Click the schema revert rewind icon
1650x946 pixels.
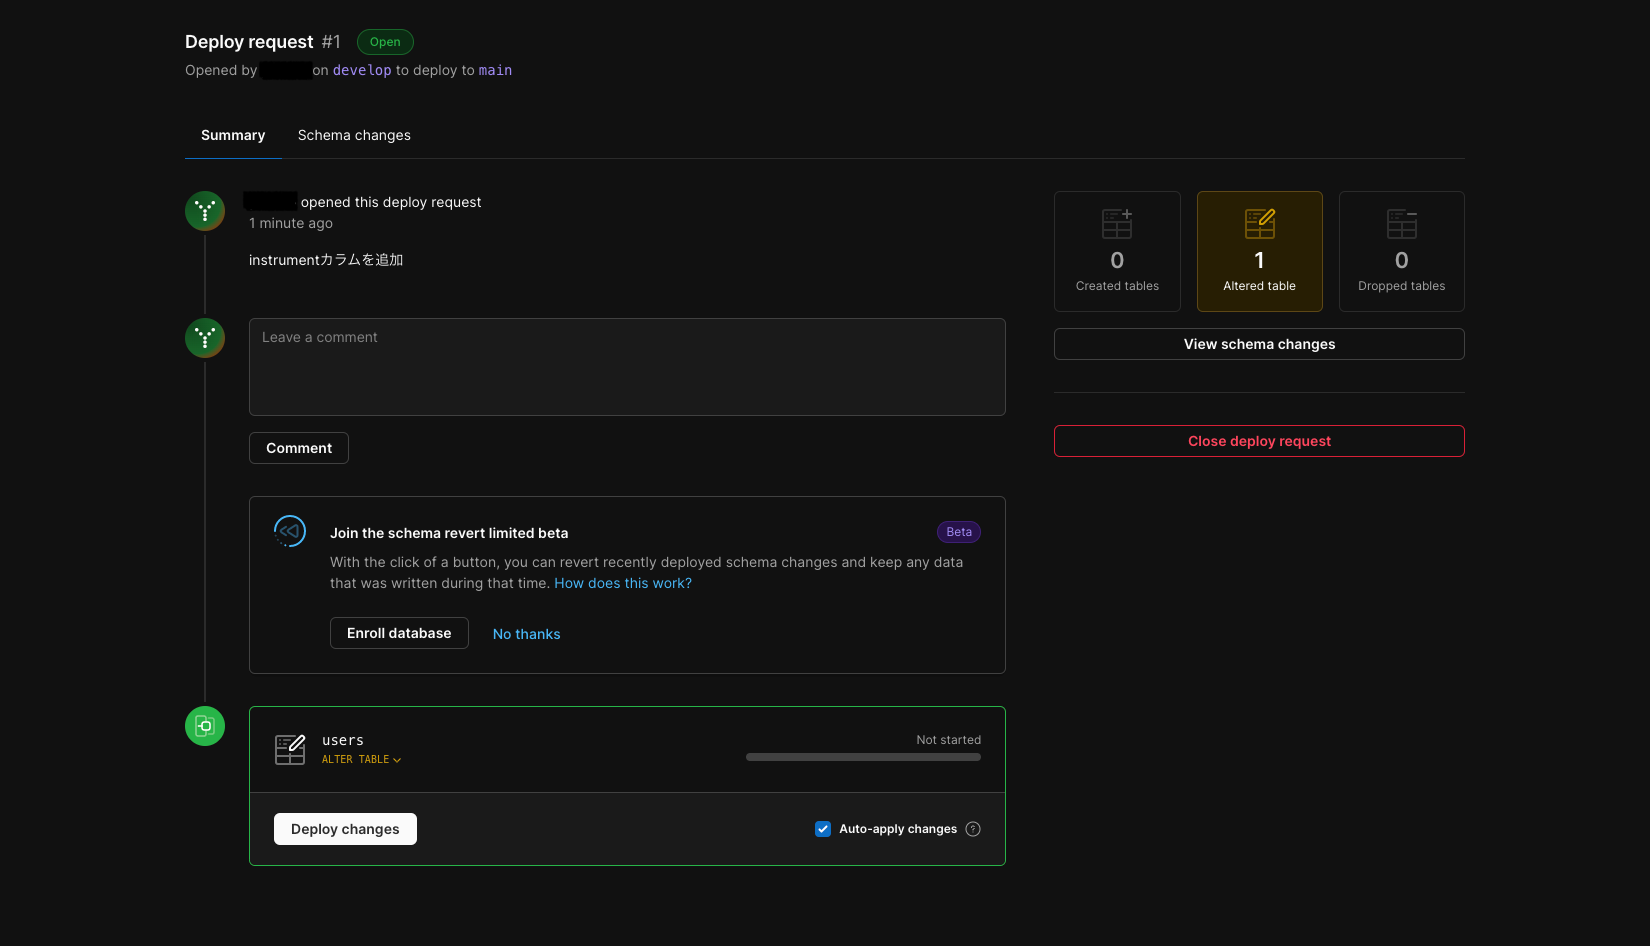[x=290, y=531]
